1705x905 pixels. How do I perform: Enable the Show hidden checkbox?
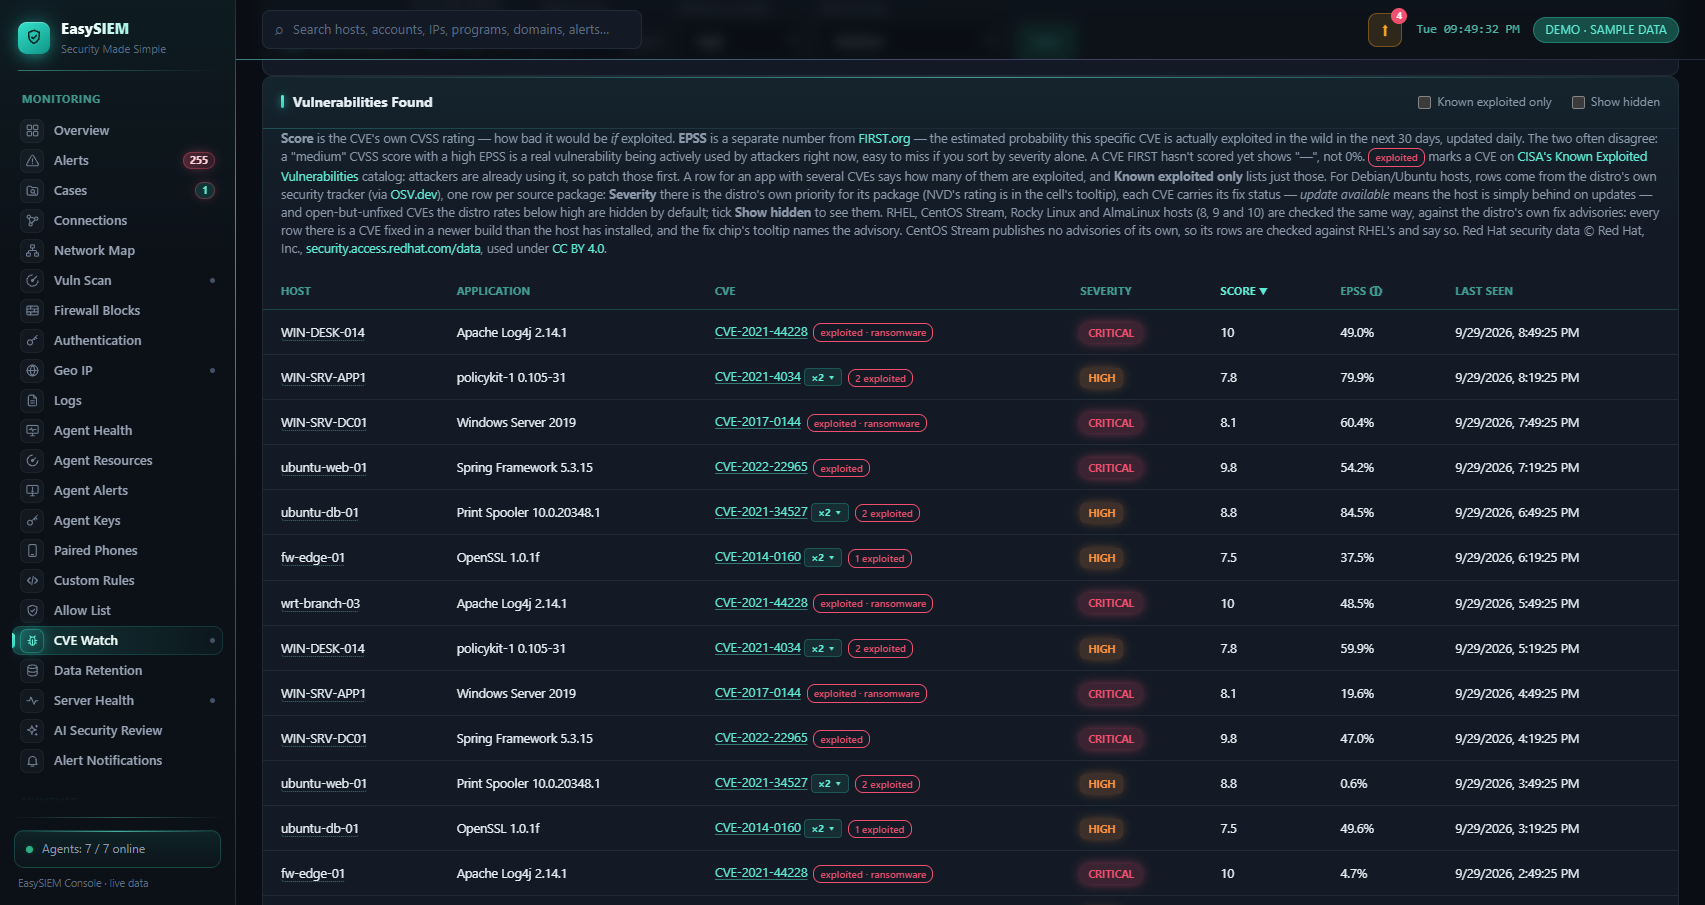coord(1578,102)
